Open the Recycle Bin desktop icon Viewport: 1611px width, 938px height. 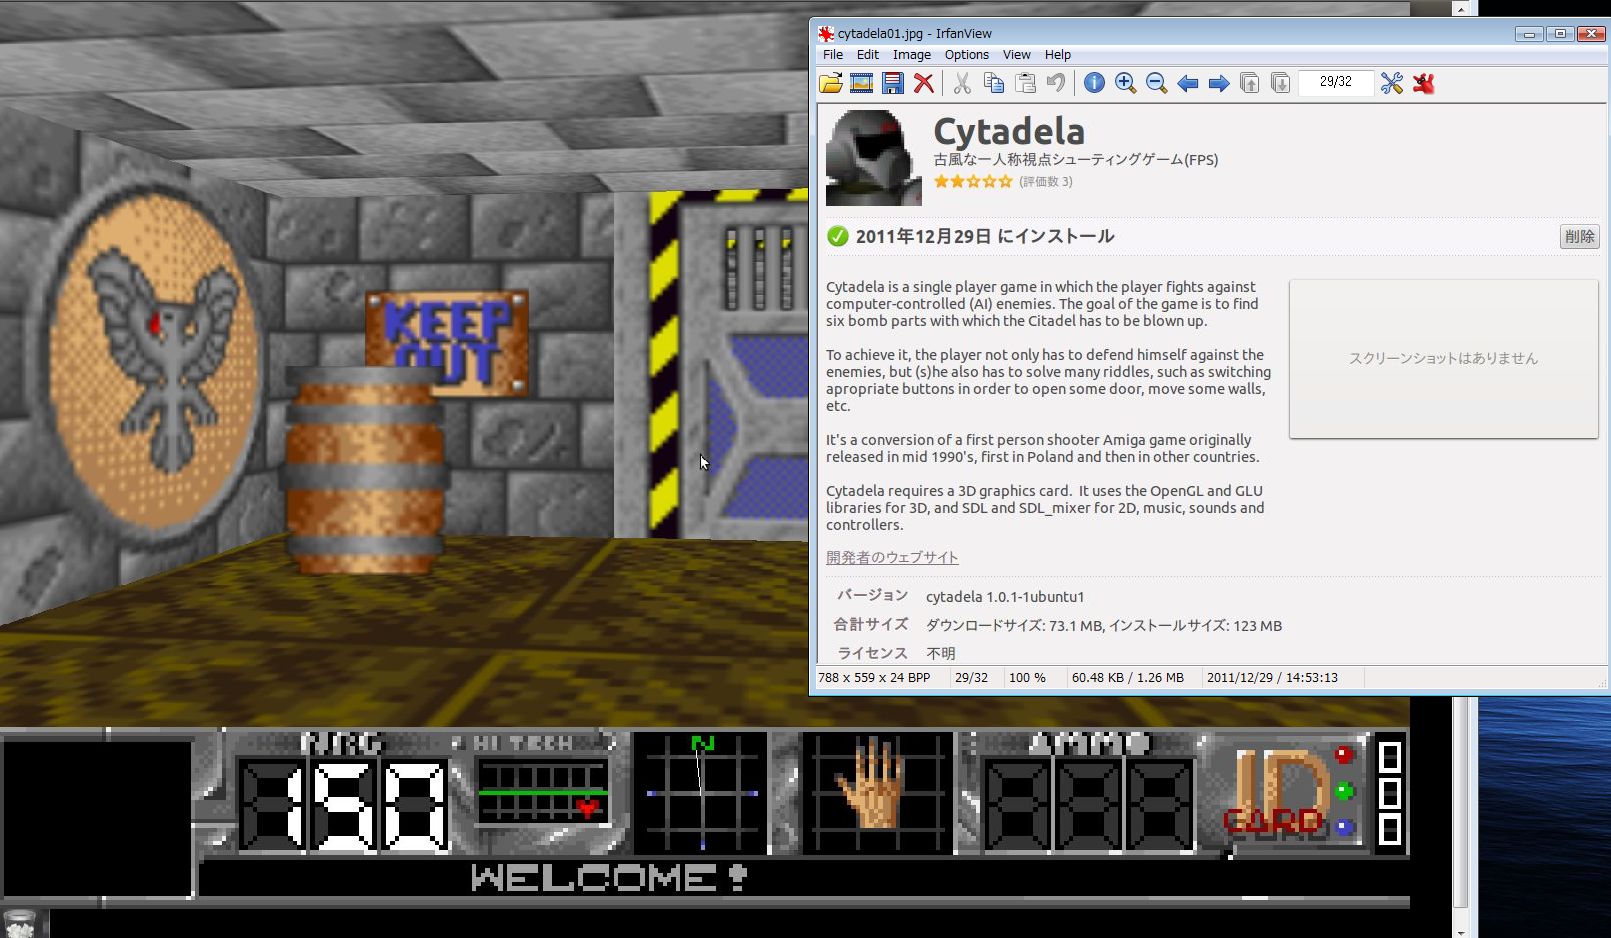click(20, 922)
